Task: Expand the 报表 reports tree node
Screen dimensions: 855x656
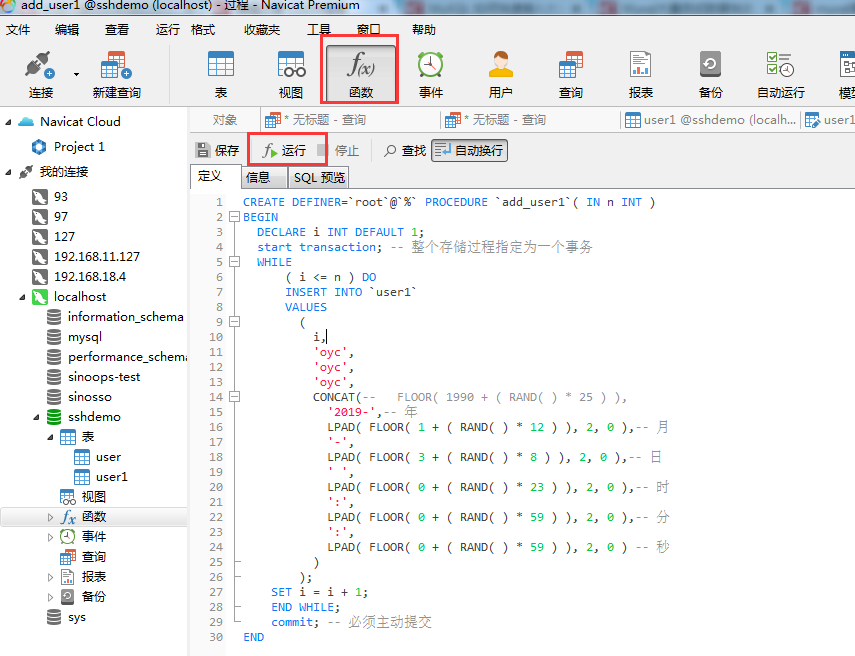Action: point(50,577)
